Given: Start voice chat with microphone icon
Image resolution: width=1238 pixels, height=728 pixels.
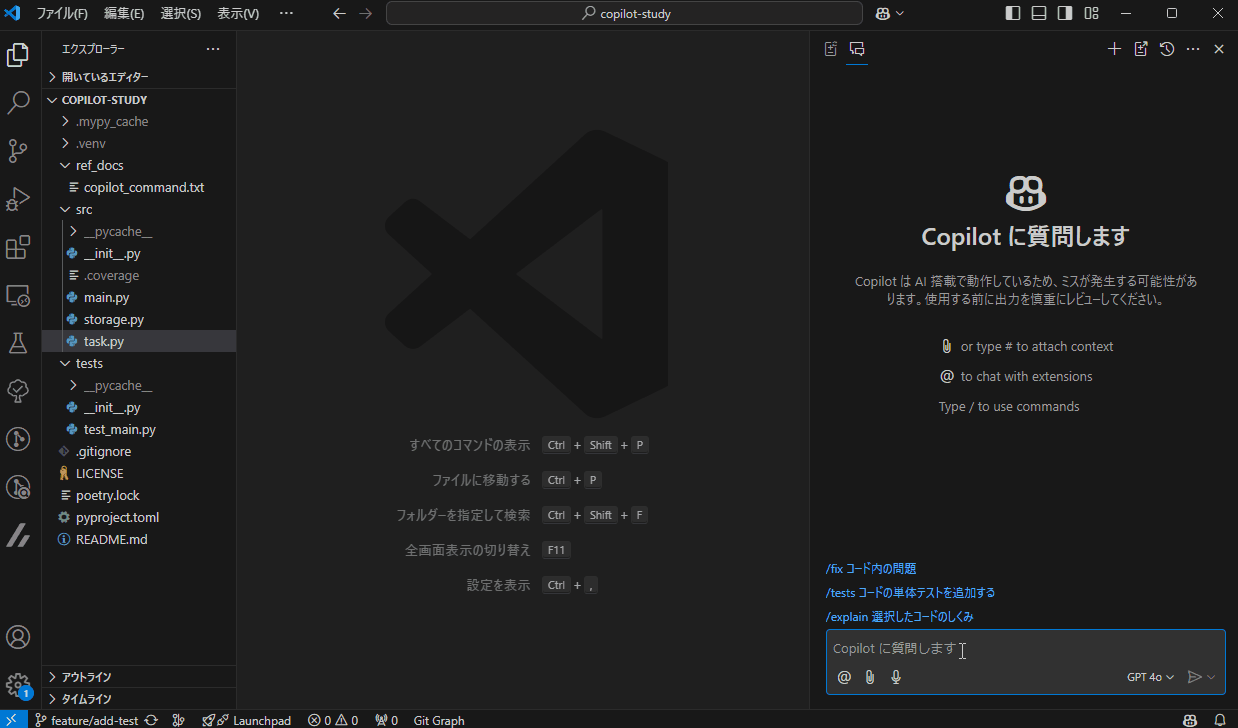Looking at the screenshot, I should 896,677.
